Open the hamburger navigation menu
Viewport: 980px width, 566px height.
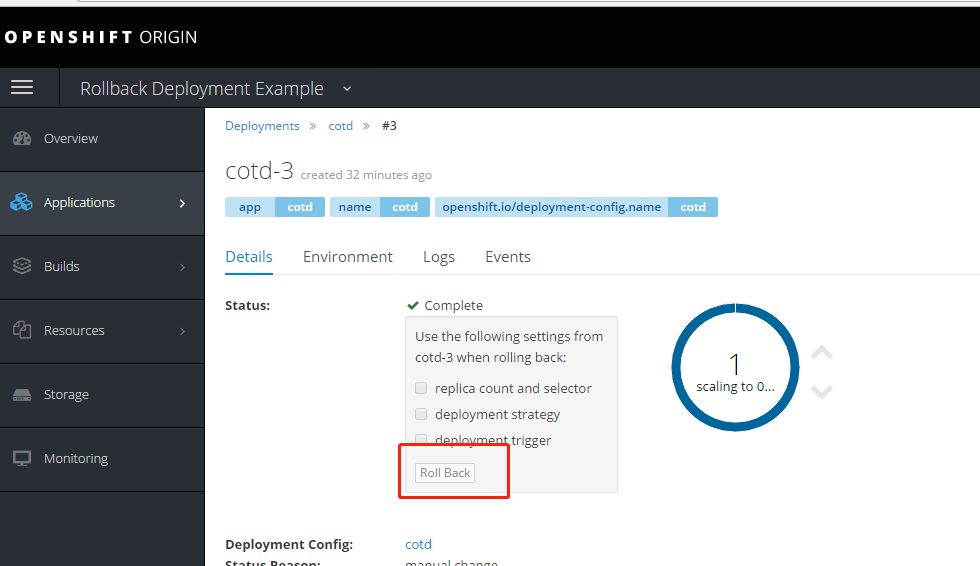[x=22, y=88]
